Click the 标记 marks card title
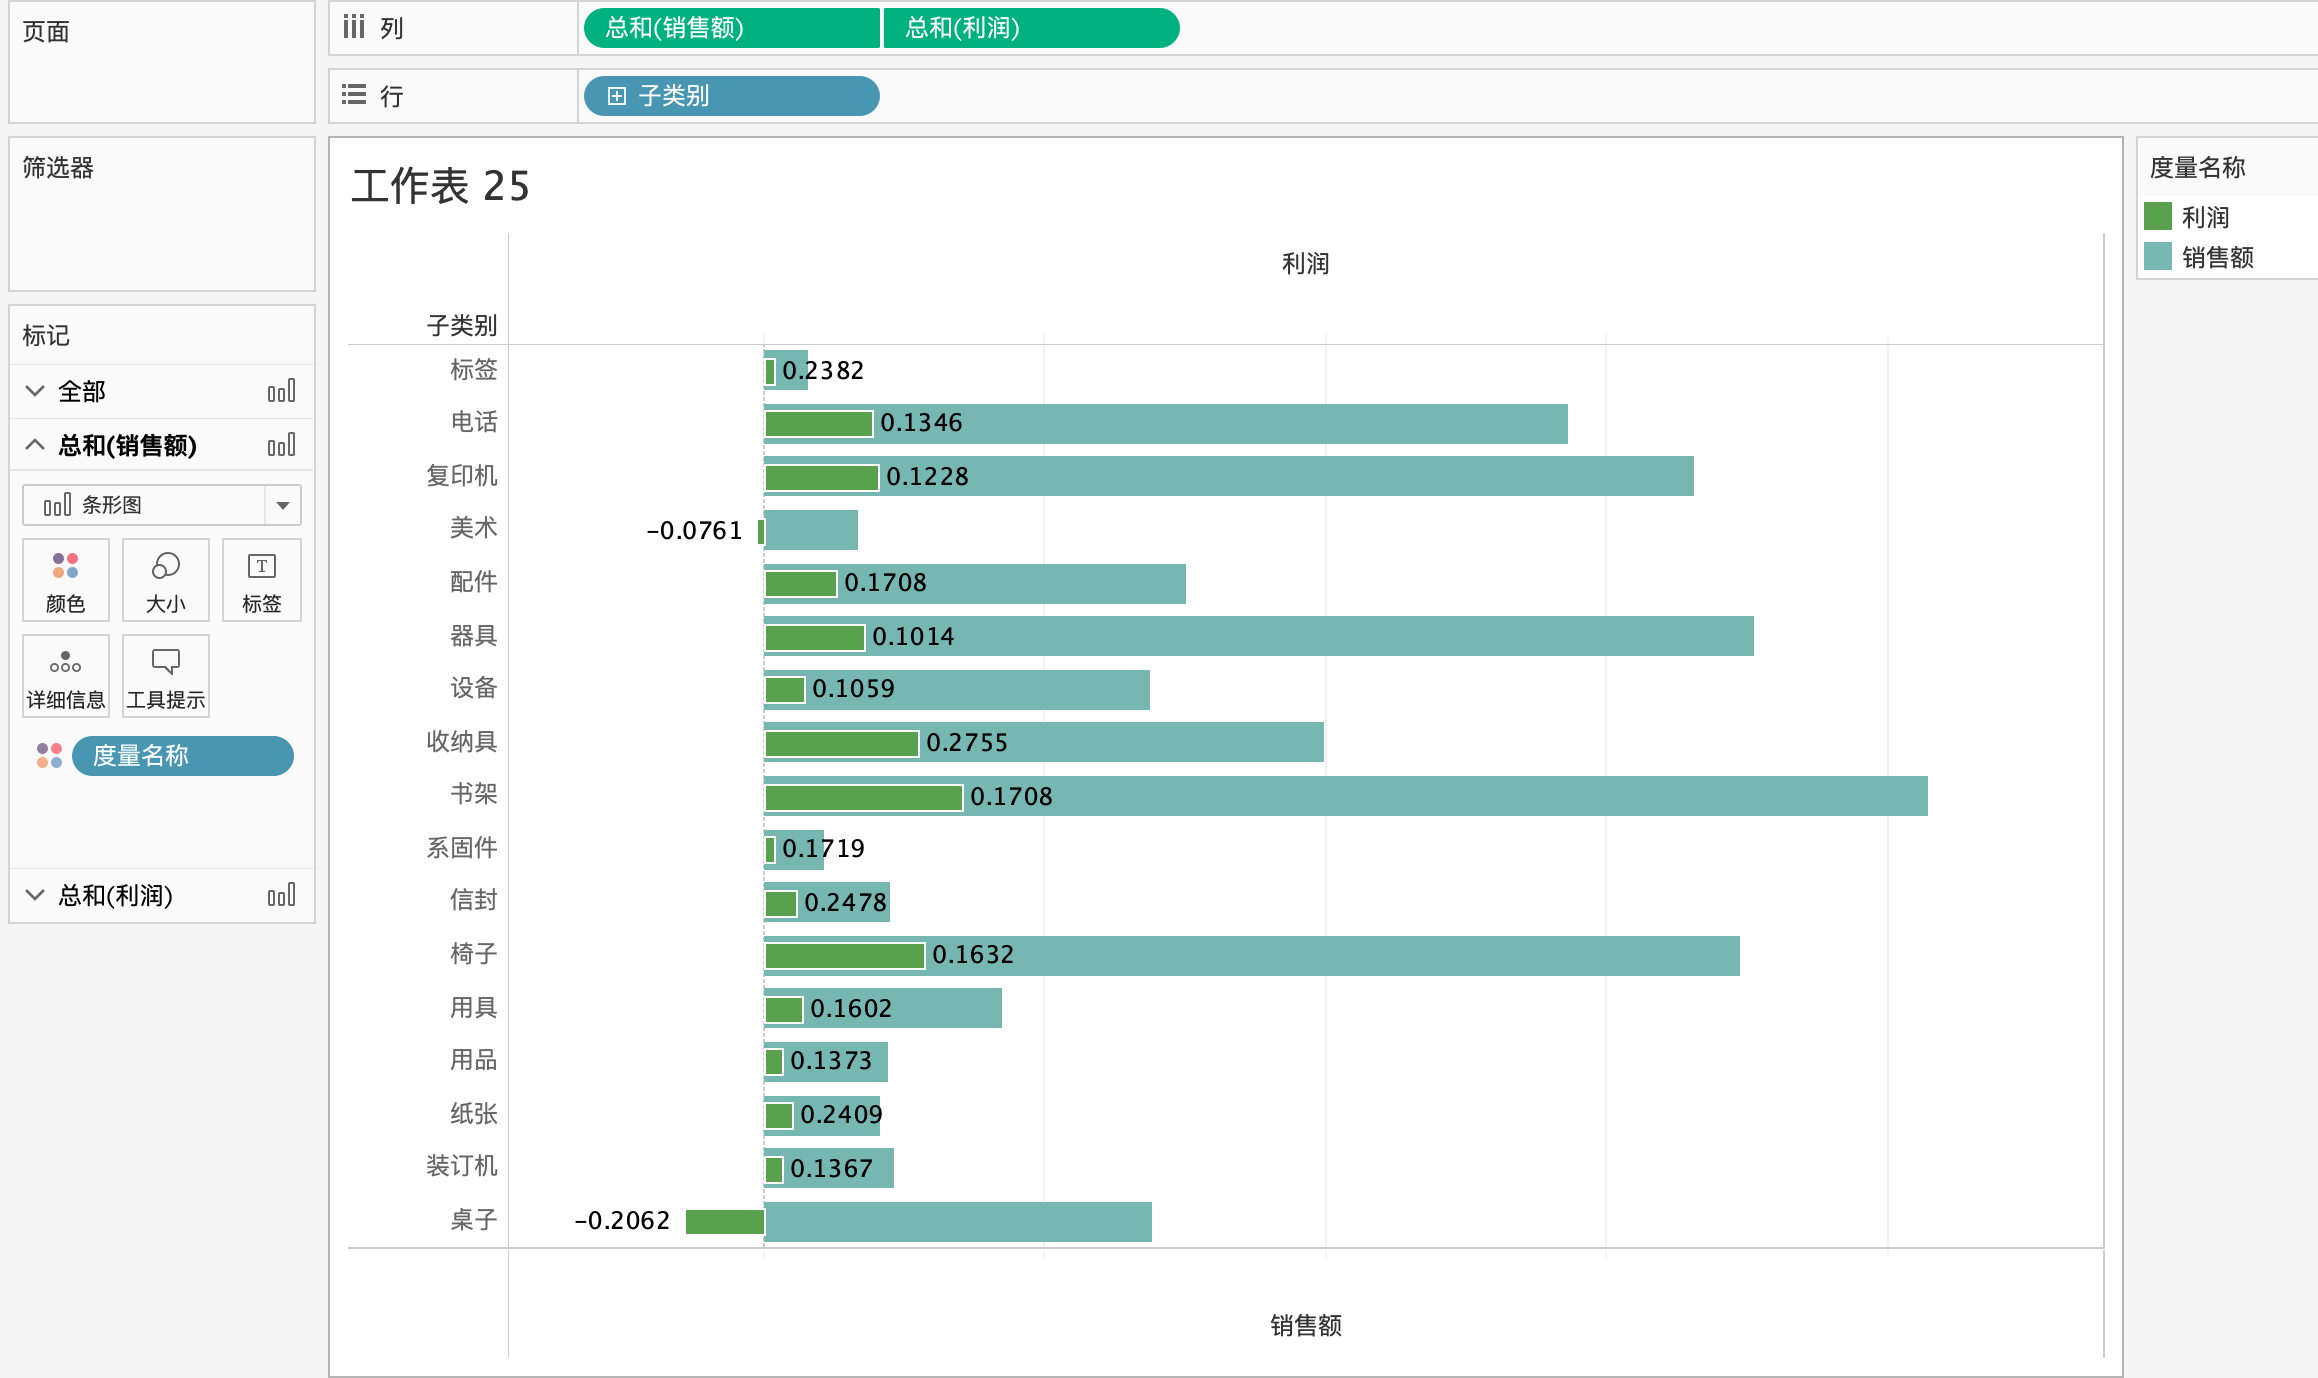The height and width of the screenshot is (1378, 2318). tap(46, 335)
